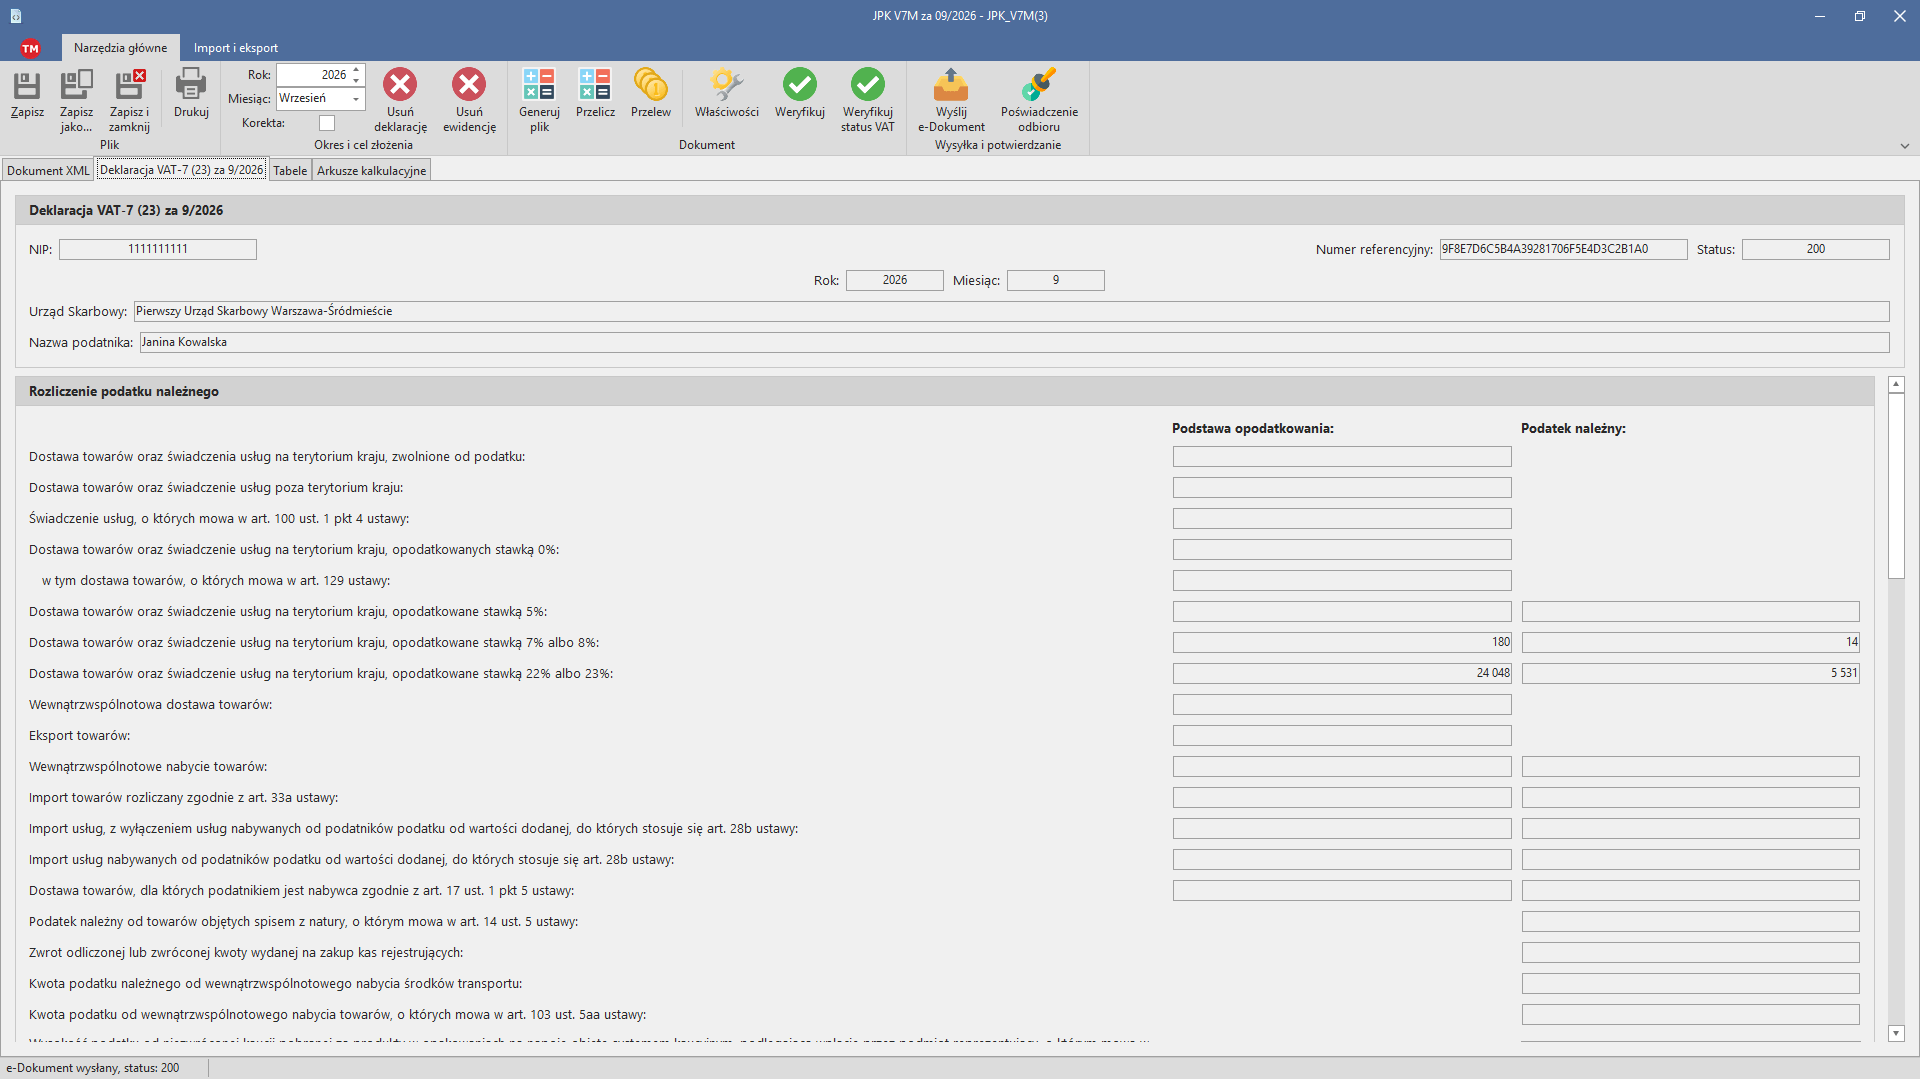
Task: Click Poświadczenie odbioru icon
Action: (x=1039, y=85)
